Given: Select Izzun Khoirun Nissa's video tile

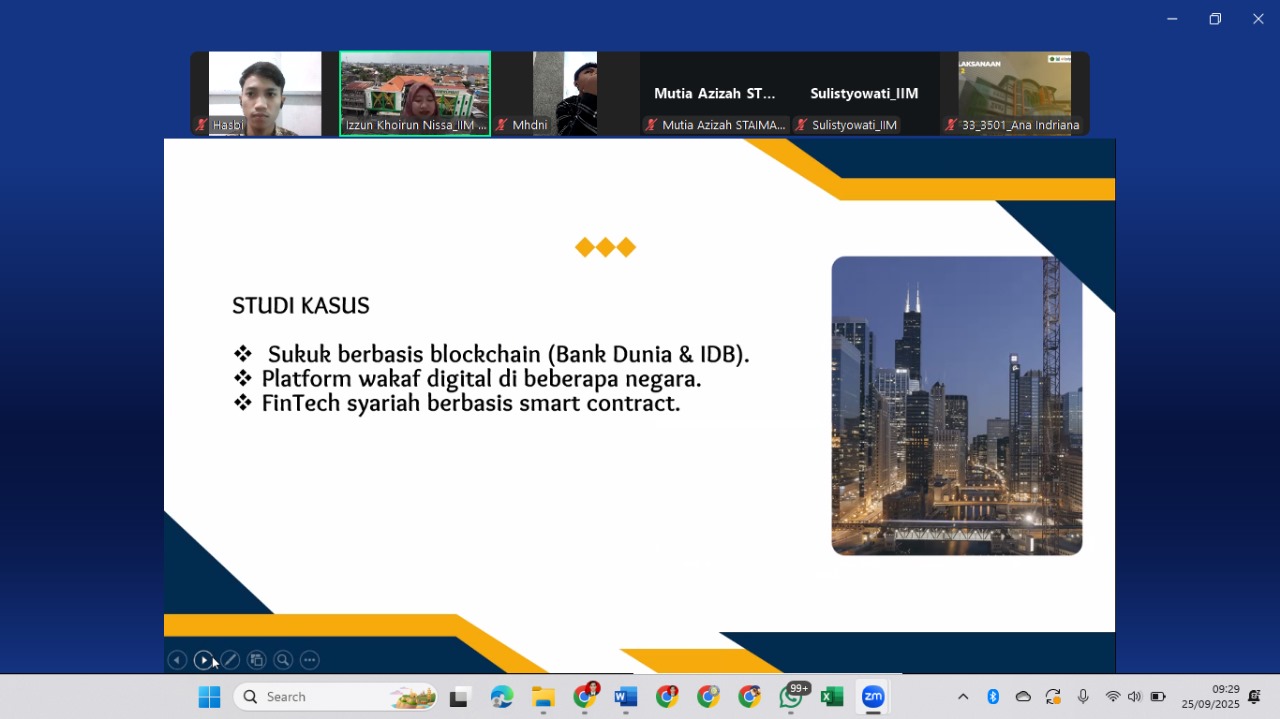Looking at the screenshot, I should [415, 93].
